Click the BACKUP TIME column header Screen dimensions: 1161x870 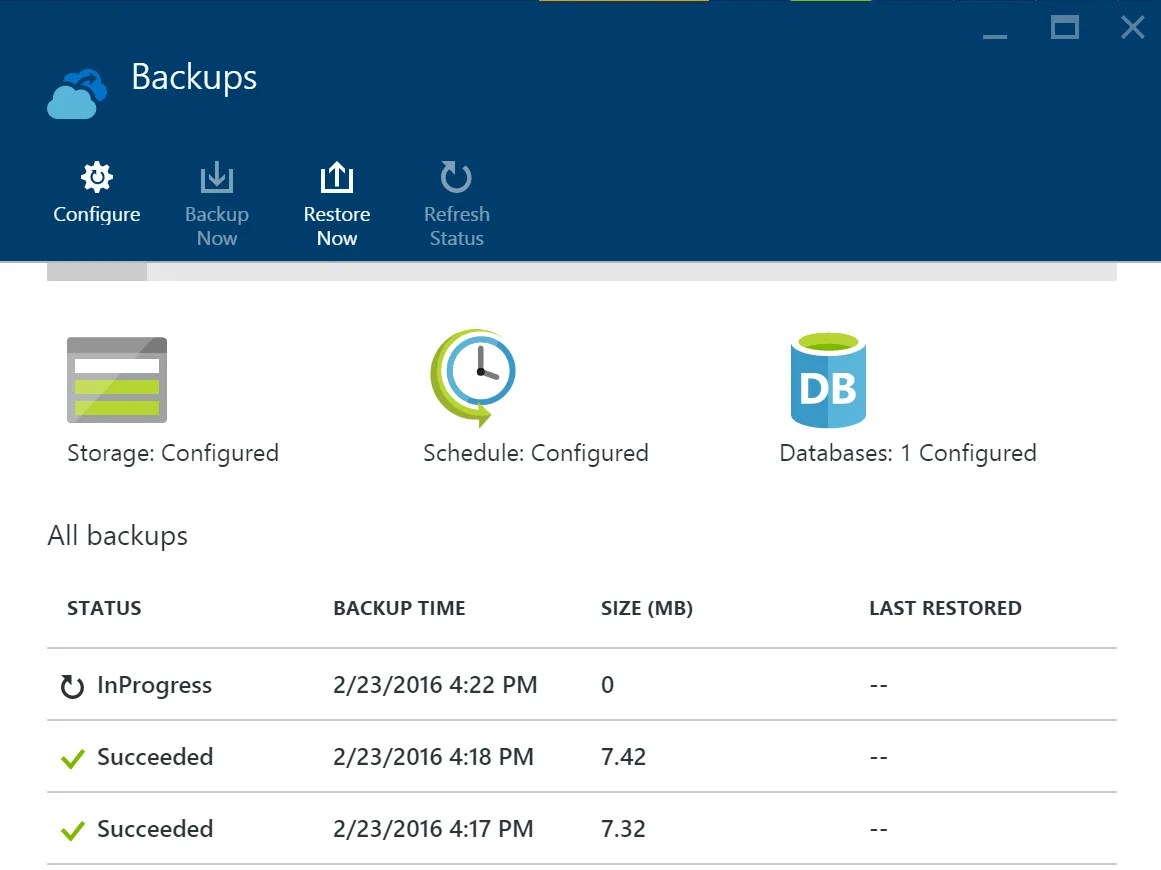pos(399,608)
